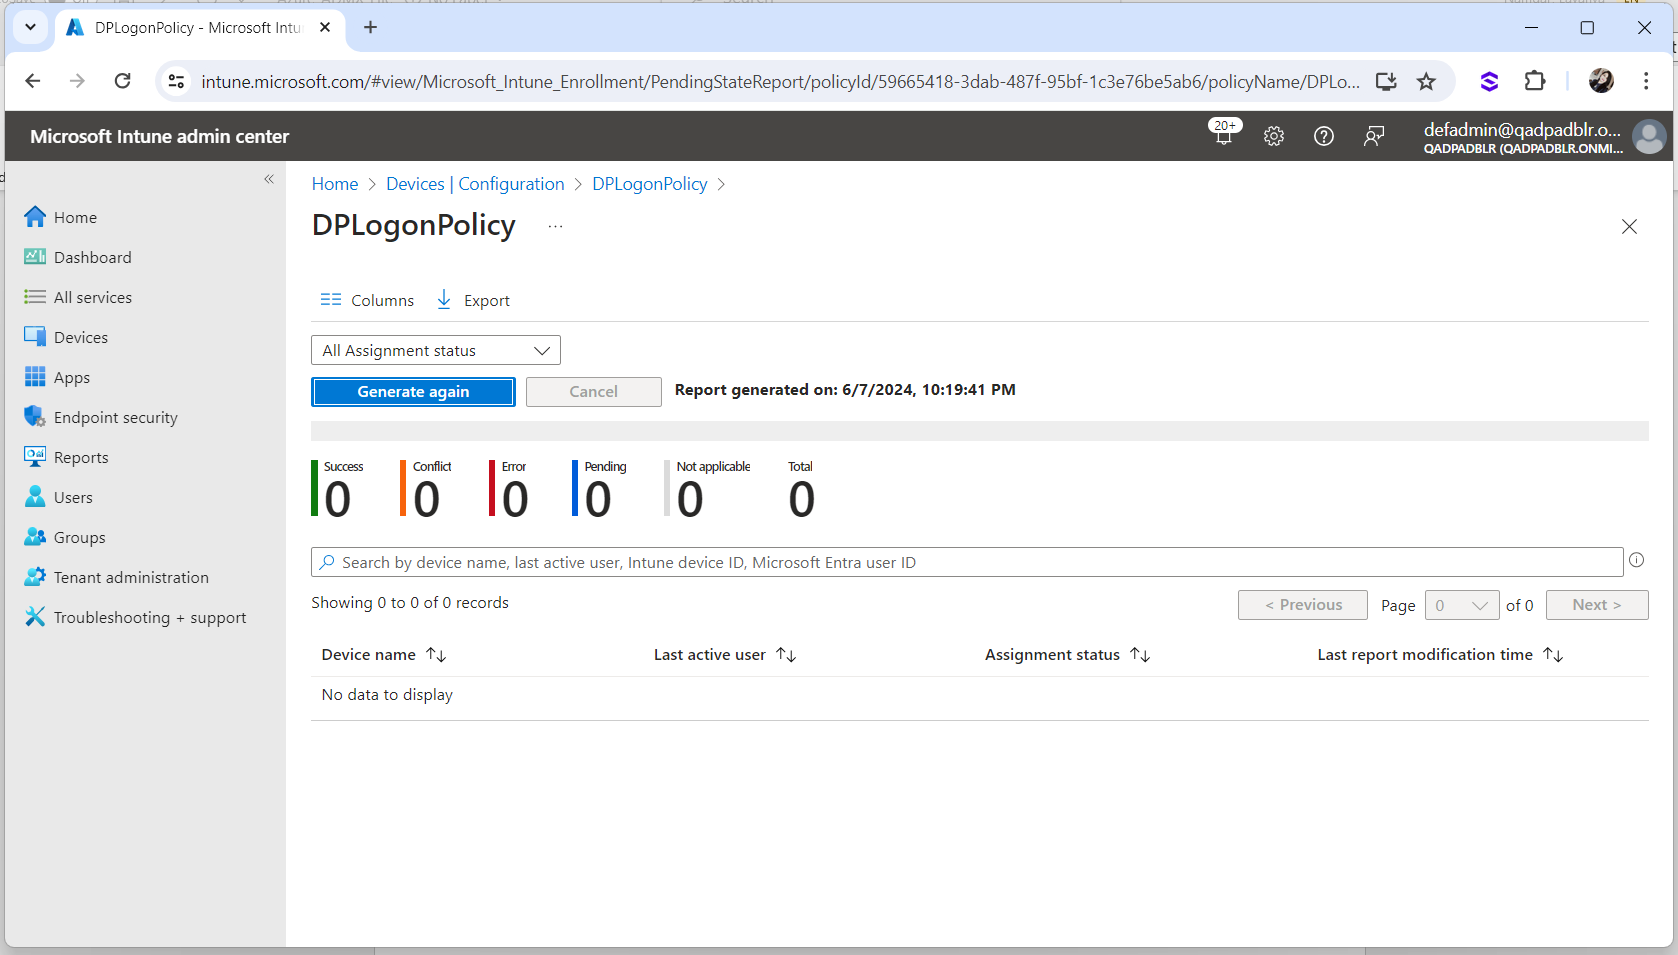Image resolution: width=1678 pixels, height=955 pixels.
Task: Click the Pending count tile
Action: pos(600,489)
